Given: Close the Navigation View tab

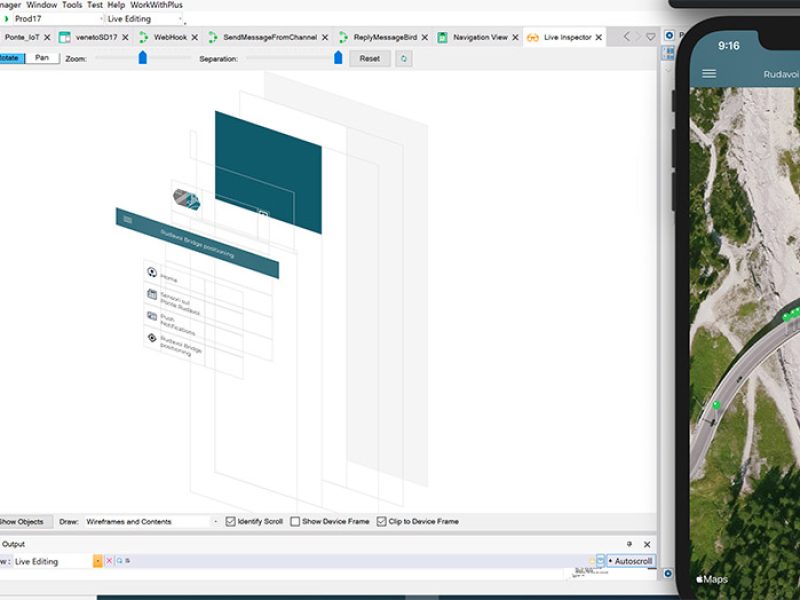Looking at the screenshot, I should pos(515,37).
